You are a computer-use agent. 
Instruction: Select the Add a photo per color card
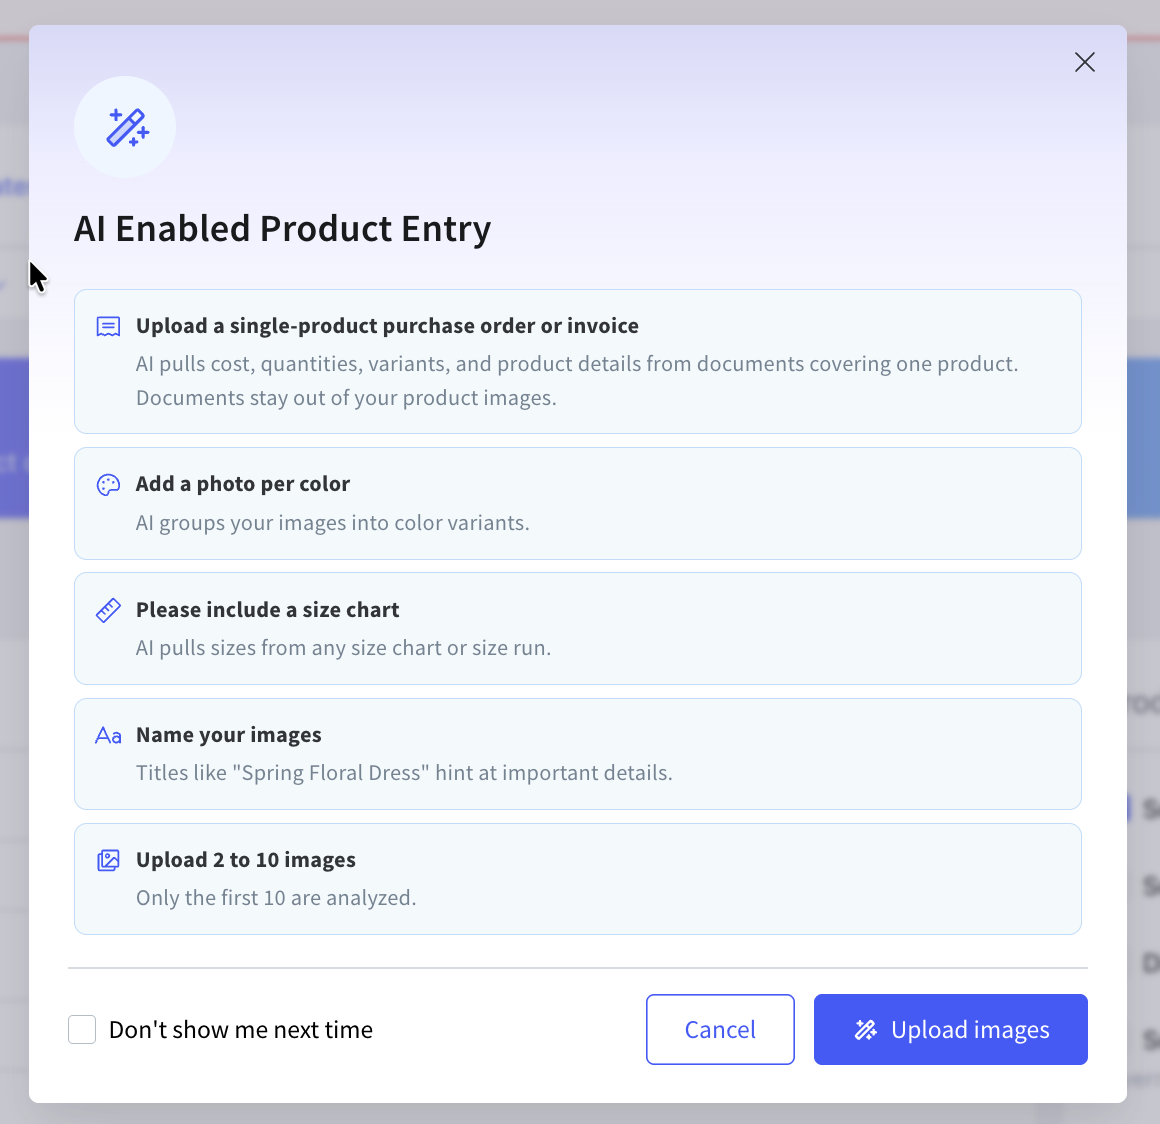tap(578, 503)
